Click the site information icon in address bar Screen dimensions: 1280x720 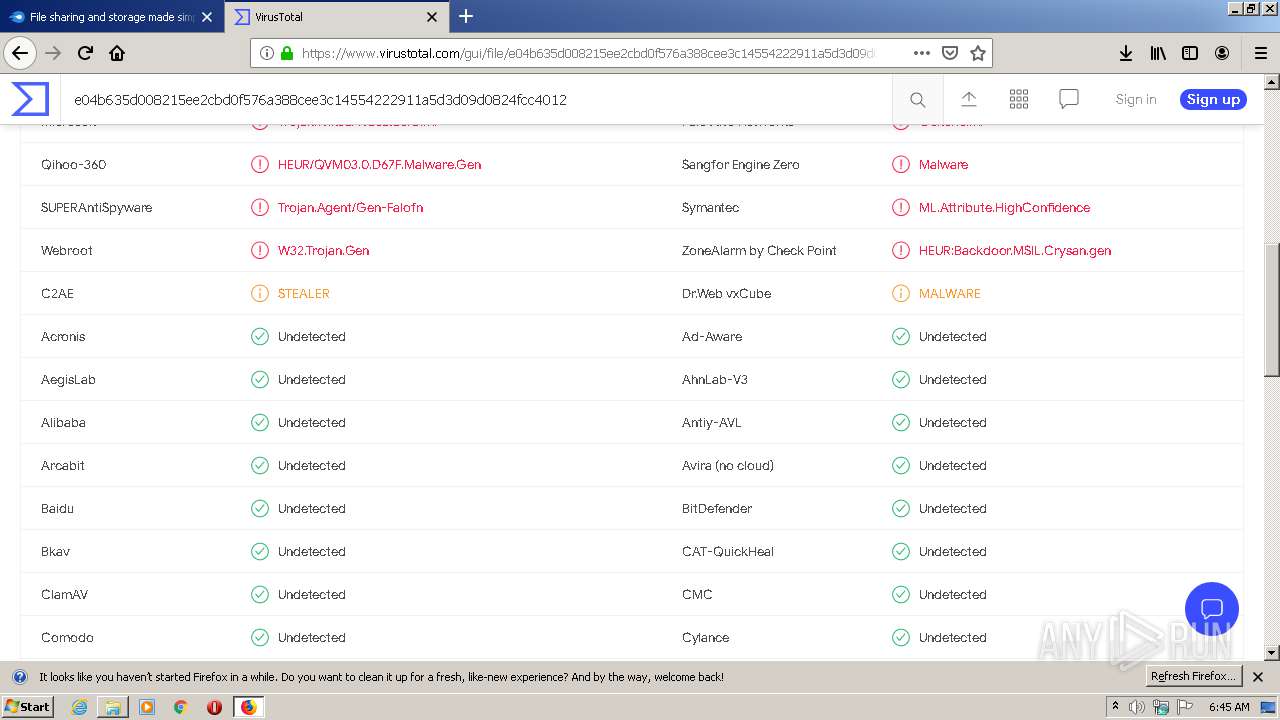267,53
